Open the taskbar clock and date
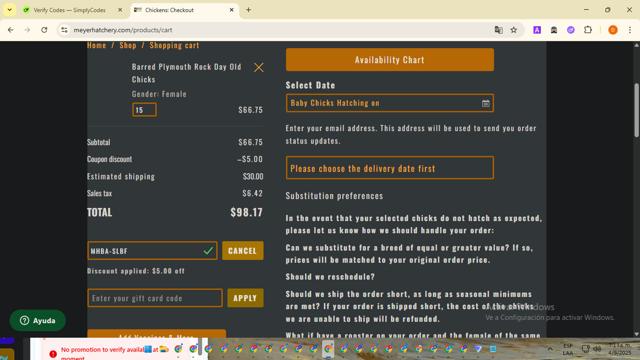Image resolution: width=640 pixels, height=360 pixels. tap(619, 349)
